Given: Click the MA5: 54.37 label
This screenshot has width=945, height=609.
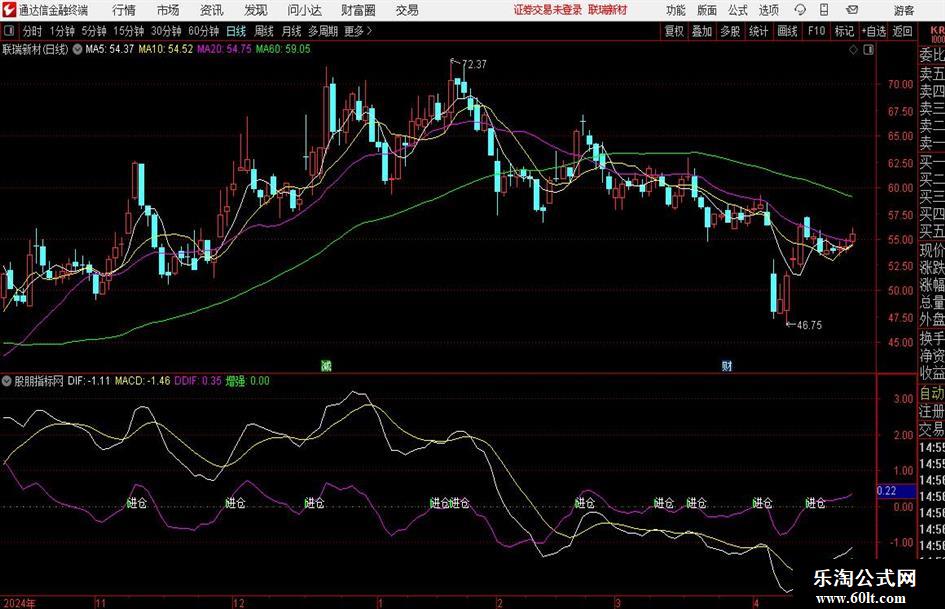Looking at the screenshot, I should 109,49.
